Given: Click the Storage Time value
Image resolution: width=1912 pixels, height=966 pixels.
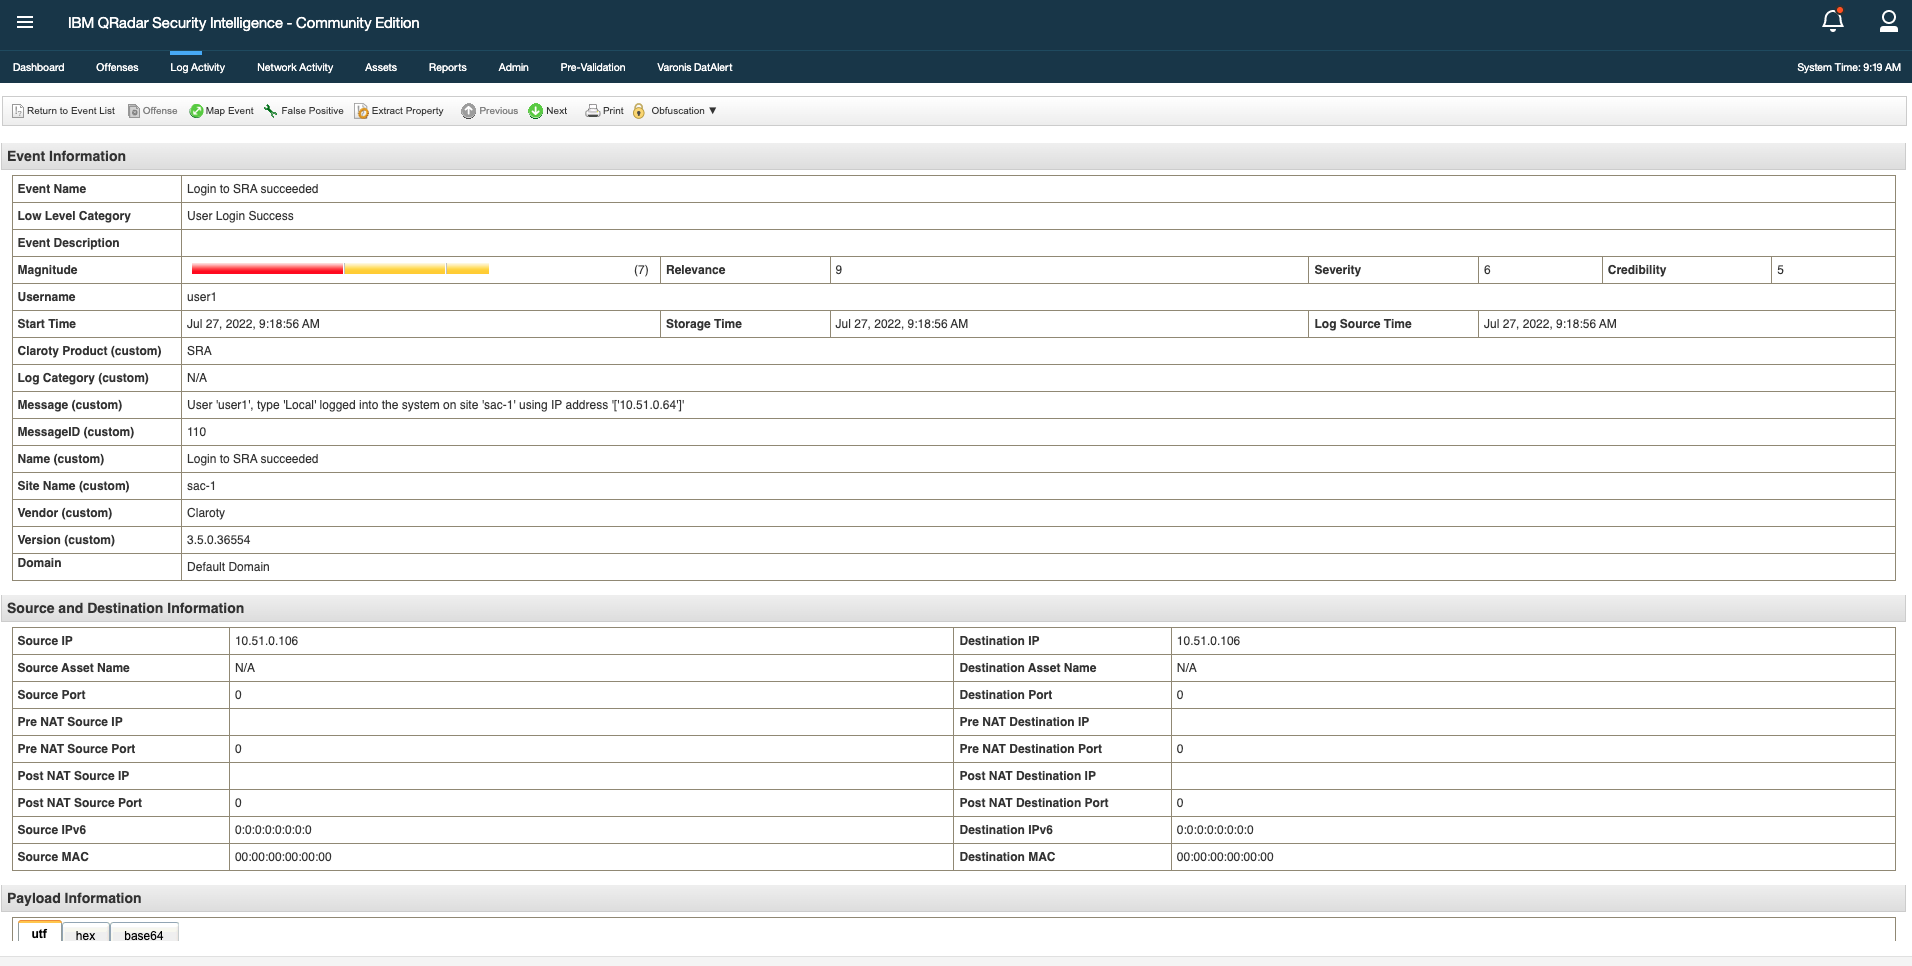Looking at the screenshot, I should (x=901, y=324).
